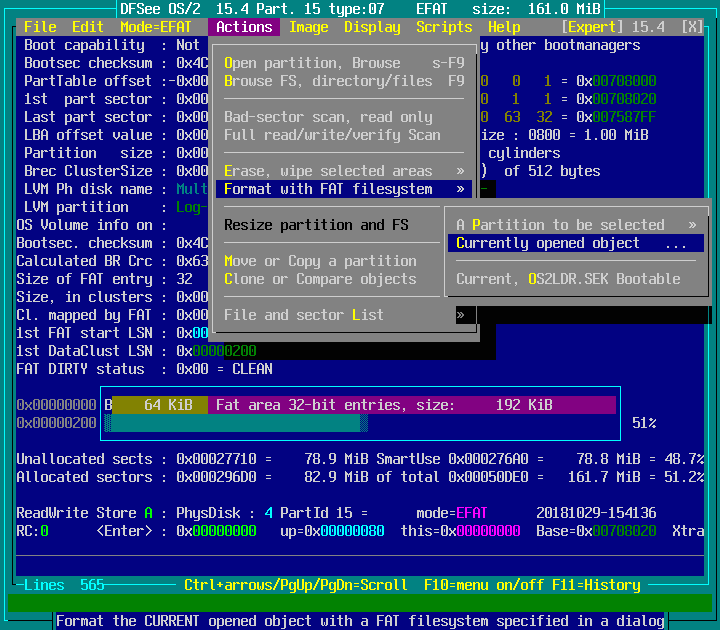
Task: Open the File menu
Action: coord(40,27)
